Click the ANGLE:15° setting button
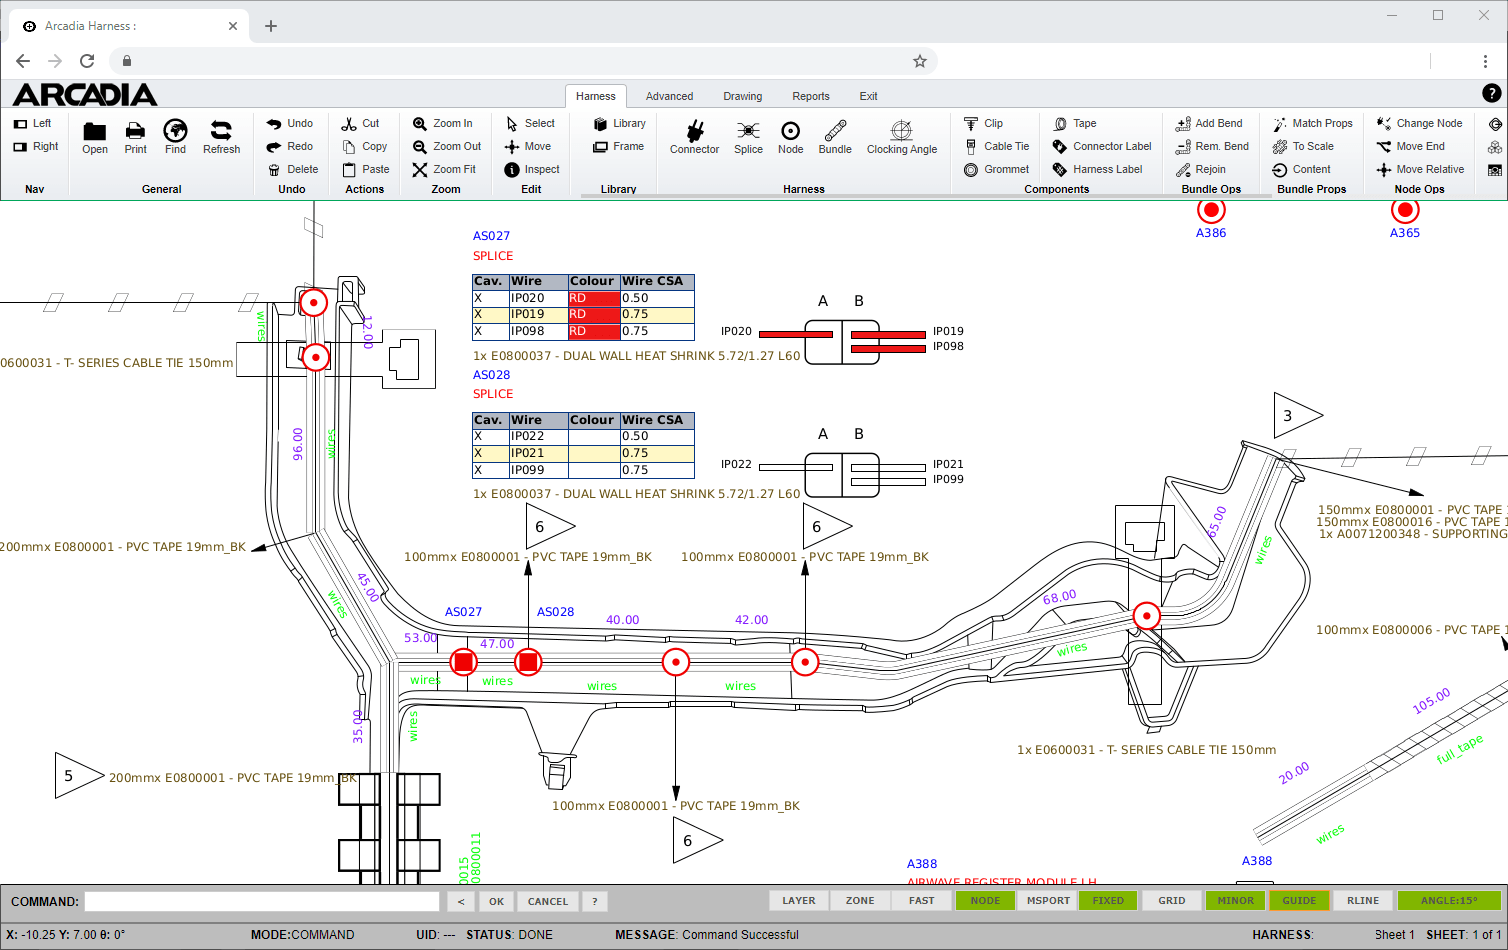1508x950 pixels. (1449, 901)
